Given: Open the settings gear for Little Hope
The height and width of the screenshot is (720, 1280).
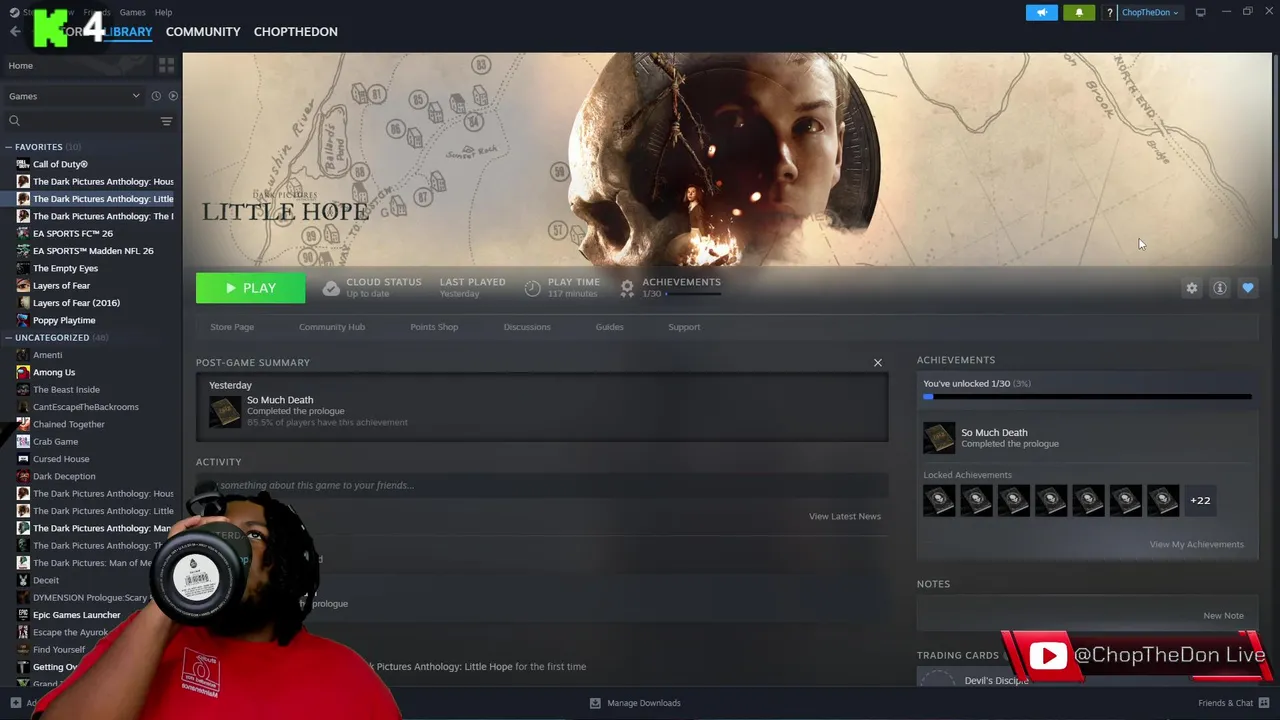Looking at the screenshot, I should [1191, 288].
